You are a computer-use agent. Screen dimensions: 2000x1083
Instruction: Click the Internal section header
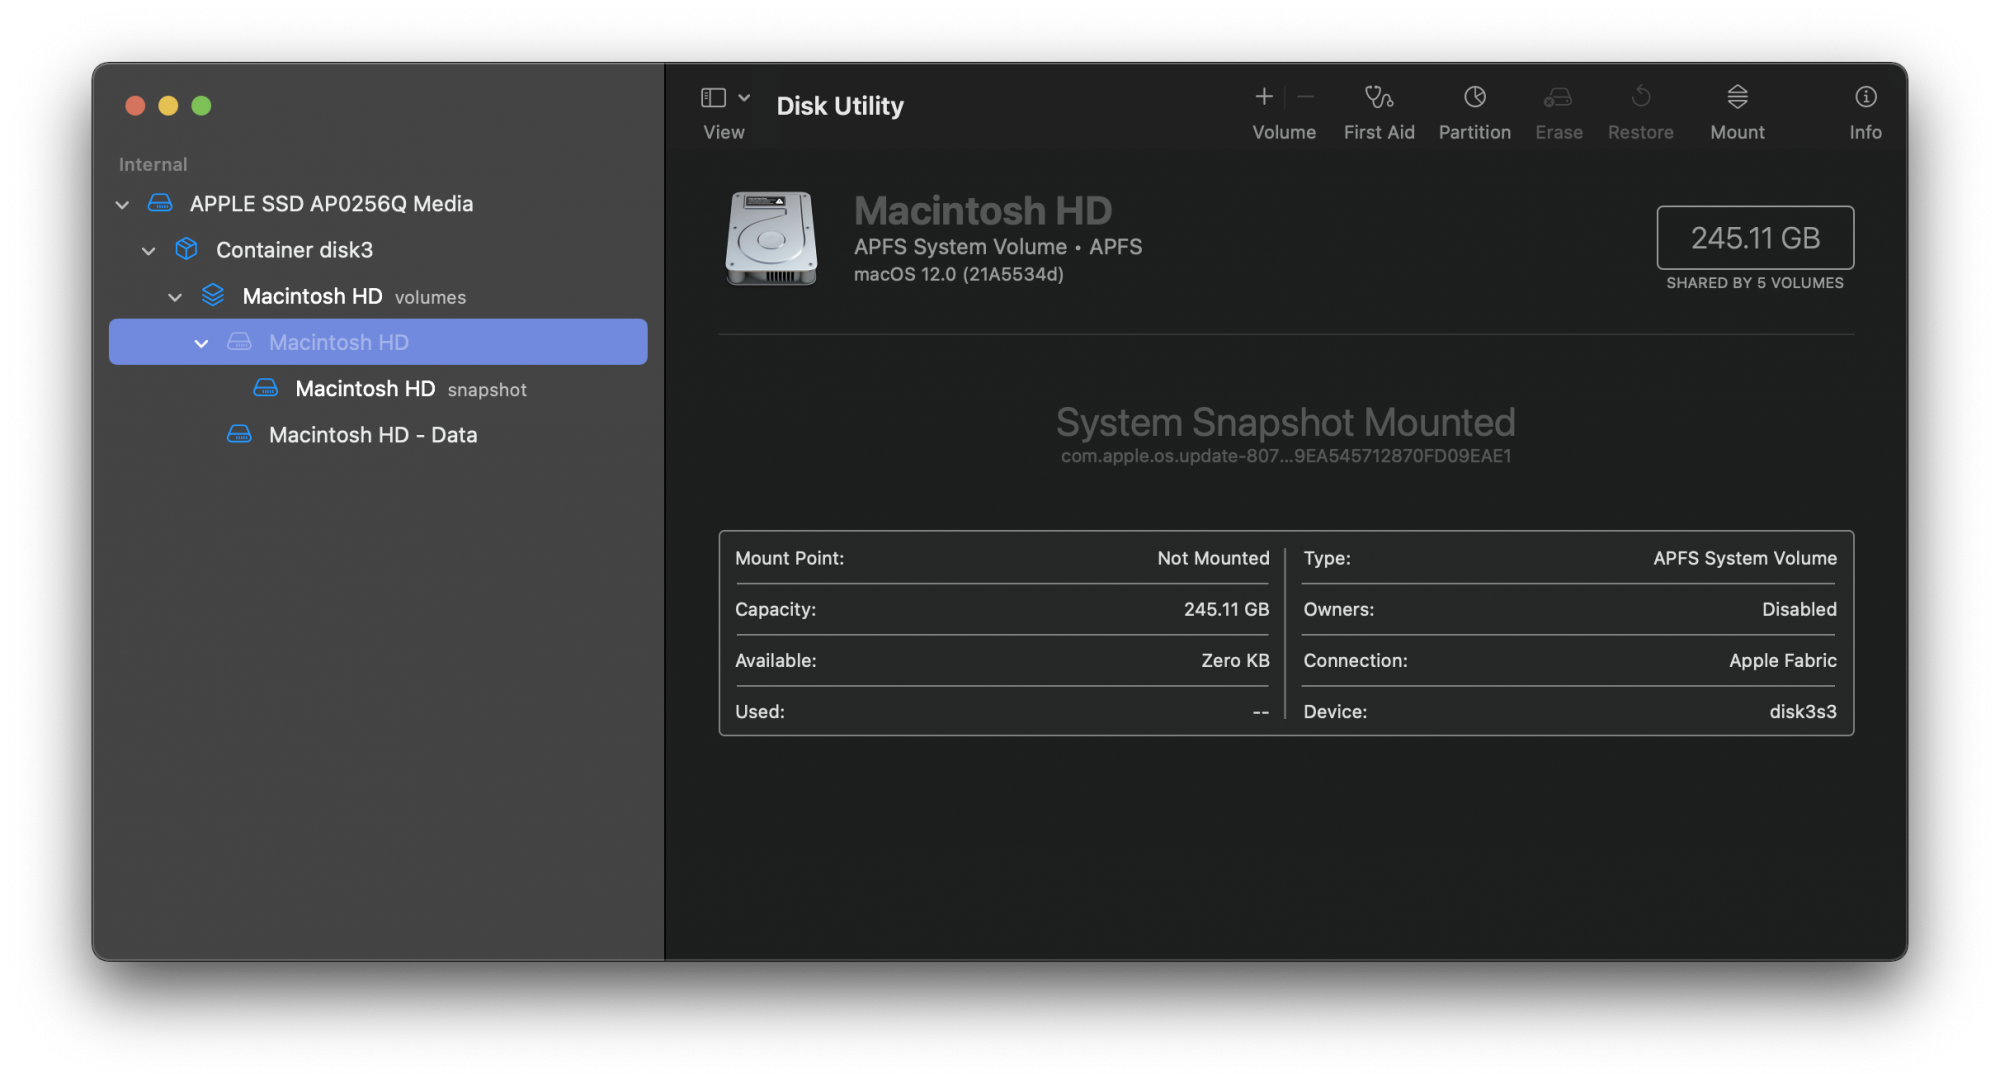pos(153,164)
